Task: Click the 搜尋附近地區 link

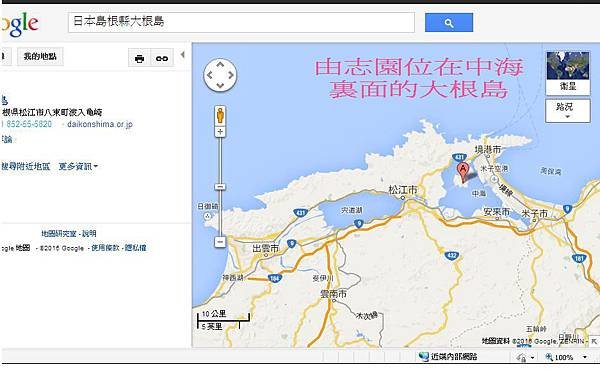Action: [26, 166]
